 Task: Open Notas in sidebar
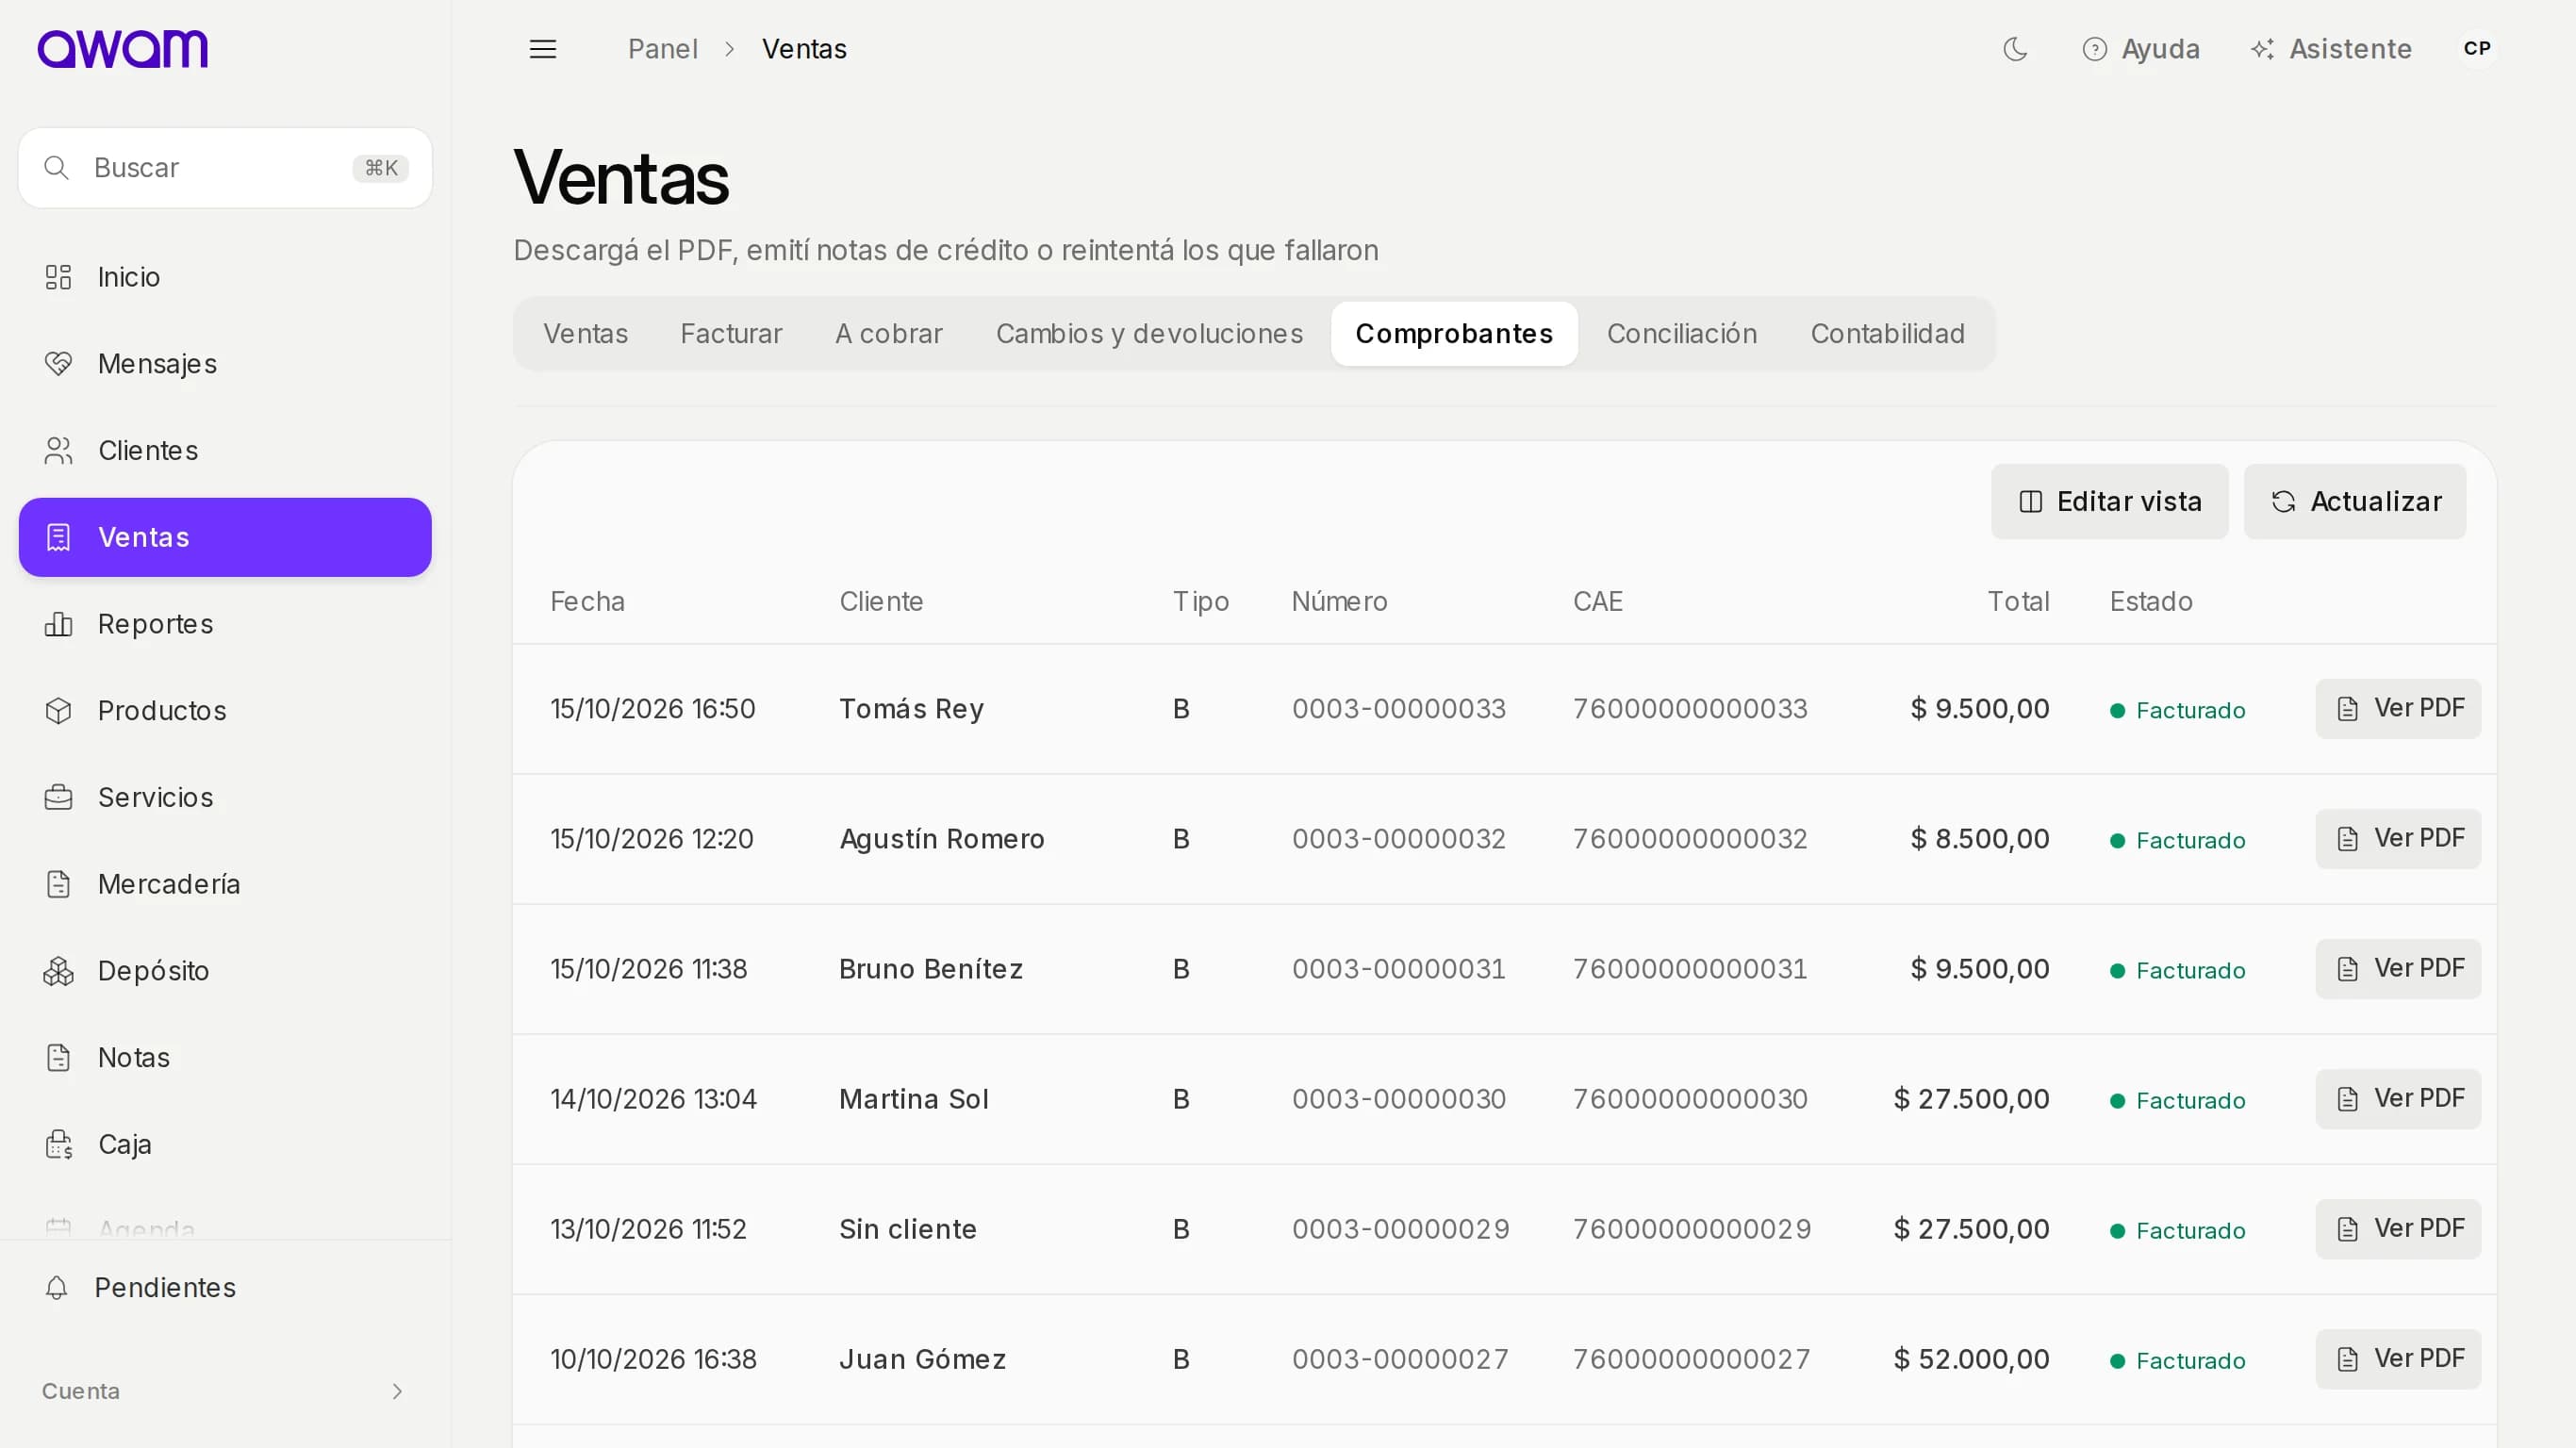tap(225, 1058)
